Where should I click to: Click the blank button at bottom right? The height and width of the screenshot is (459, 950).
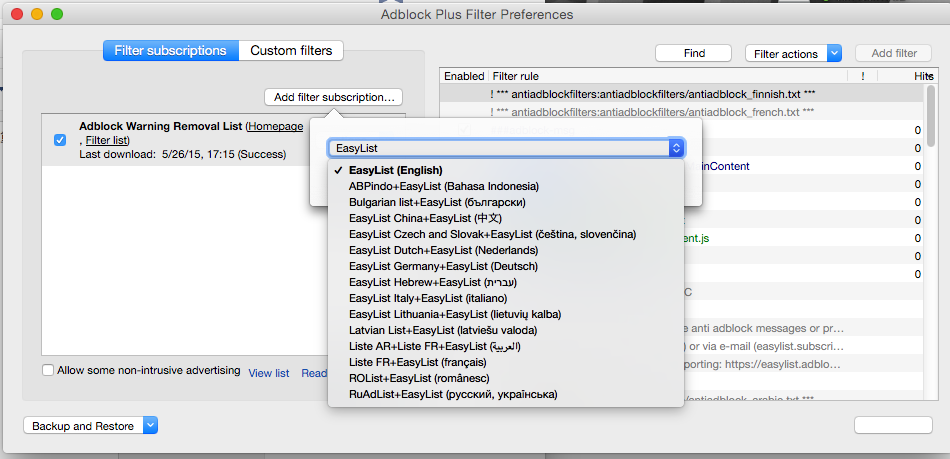(893, 425)
